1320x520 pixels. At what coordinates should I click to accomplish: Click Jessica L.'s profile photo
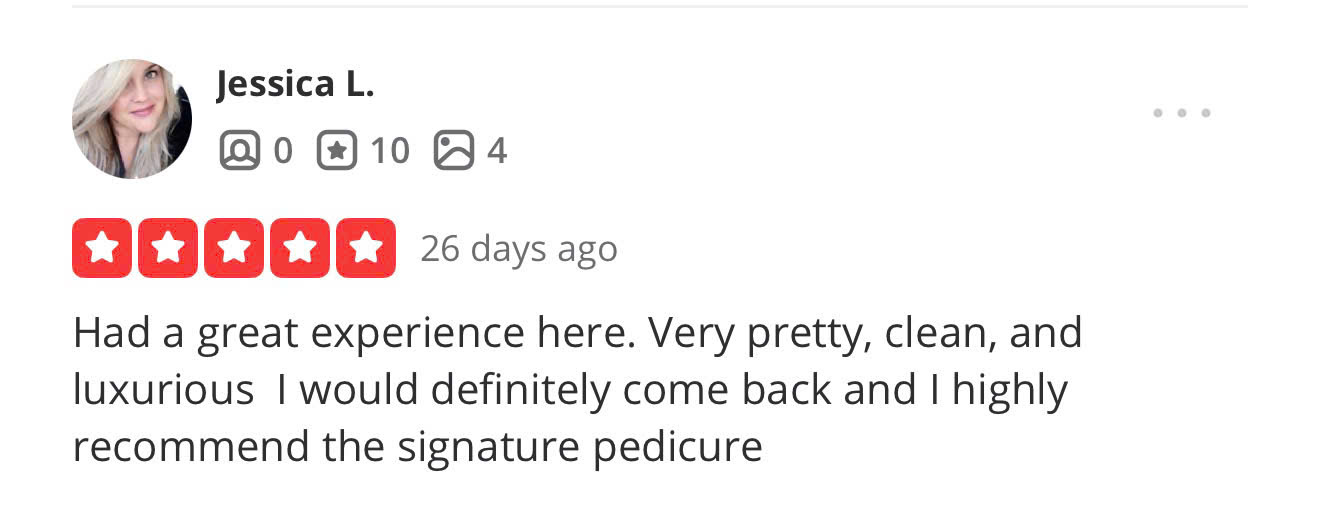point(132,119)
